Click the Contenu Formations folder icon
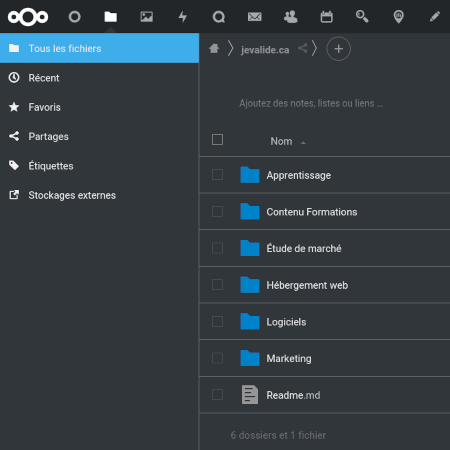This screenshot has width=450, height=450. coord(250,211)
